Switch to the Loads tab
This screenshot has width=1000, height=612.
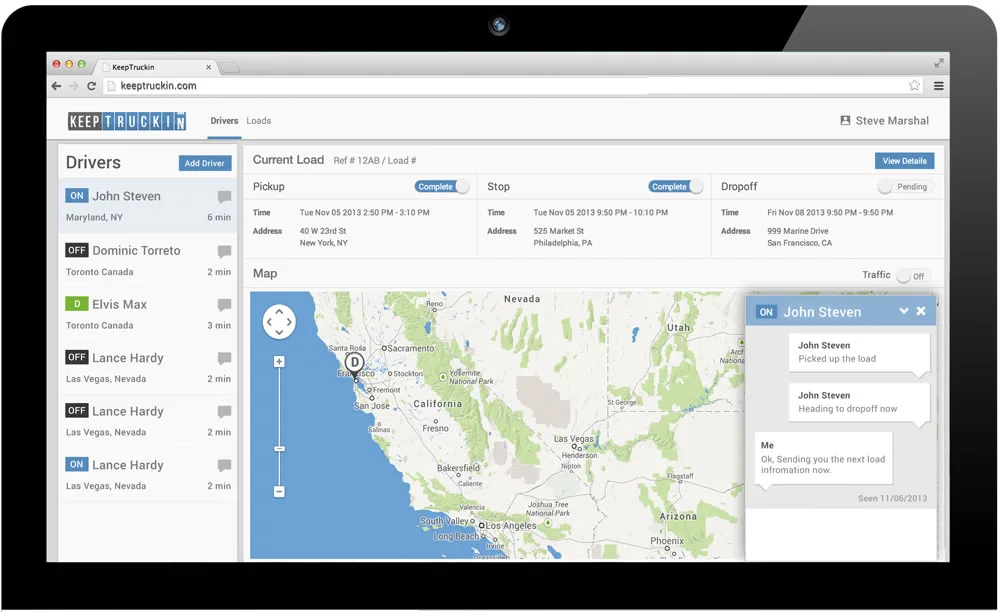click(x=259, y=120)
